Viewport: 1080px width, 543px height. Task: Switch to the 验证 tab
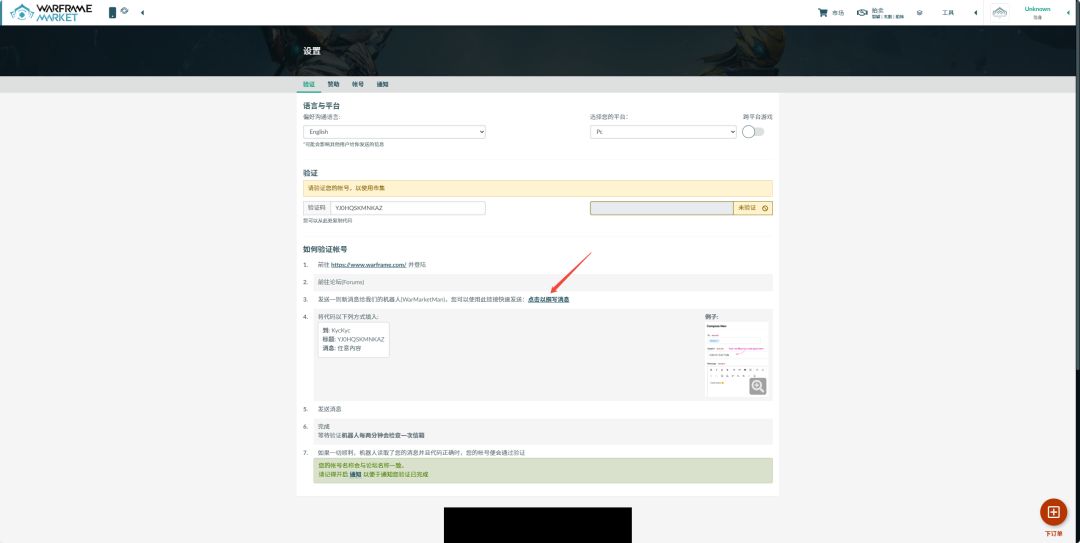point(309,84)
